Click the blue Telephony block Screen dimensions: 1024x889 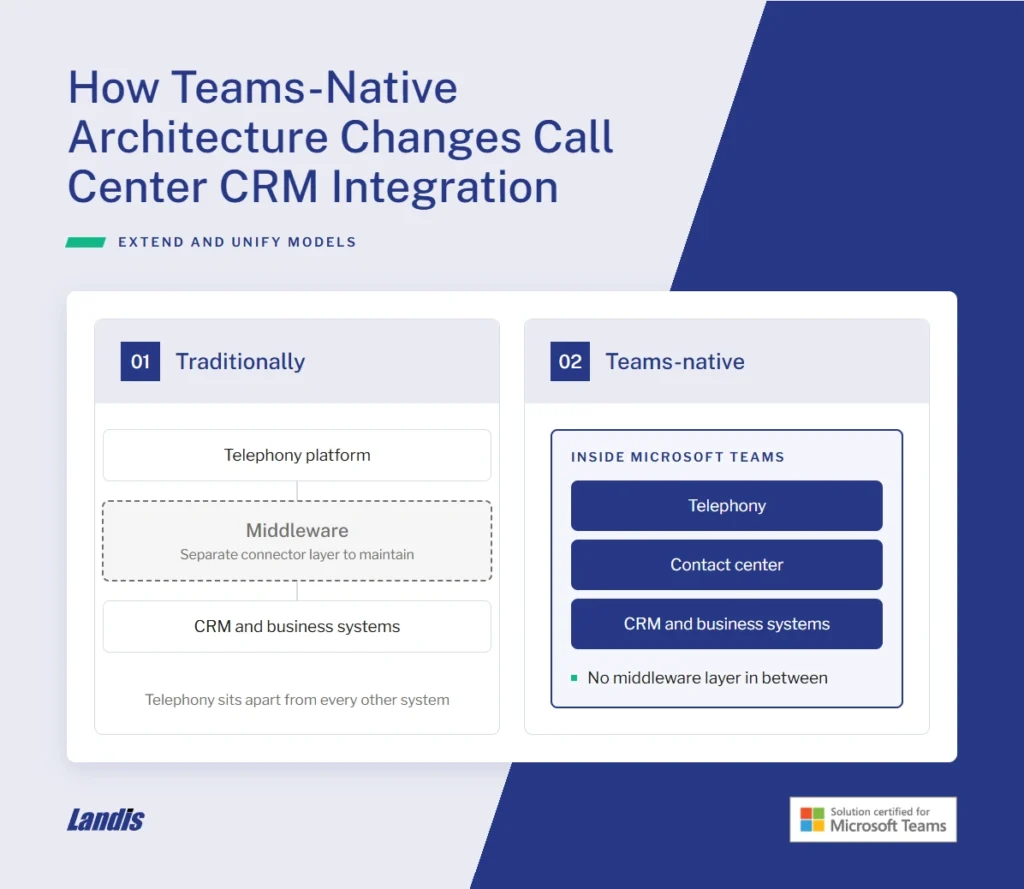coord(726,506)
